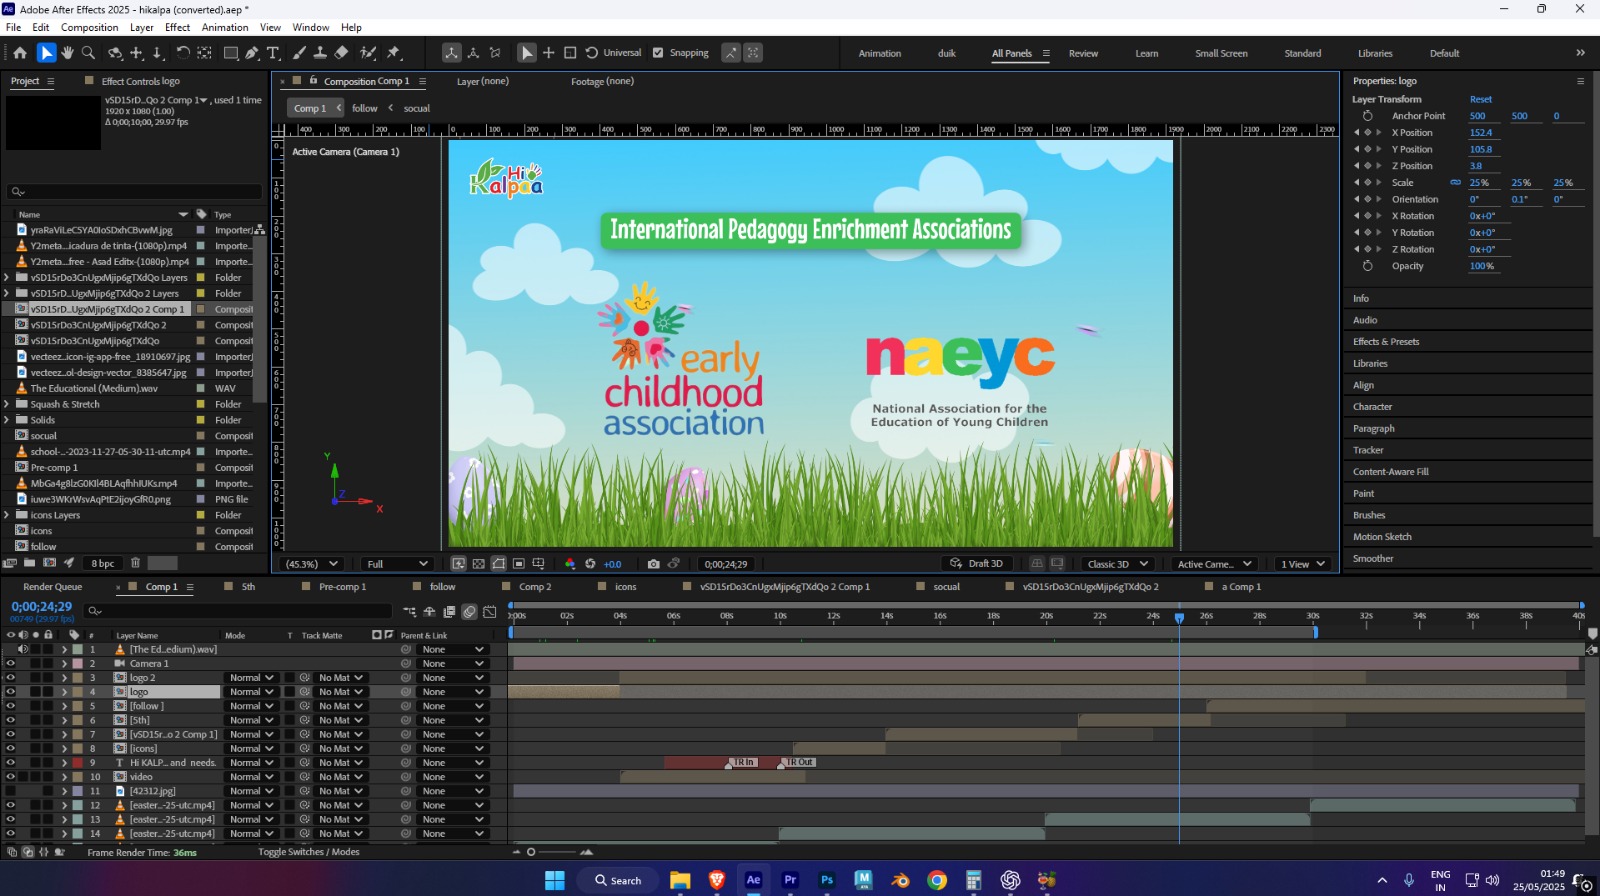This screenshot has height=896, width=1600.
Task: Hide the logo 2 layer eye
Action: point(11,677)
